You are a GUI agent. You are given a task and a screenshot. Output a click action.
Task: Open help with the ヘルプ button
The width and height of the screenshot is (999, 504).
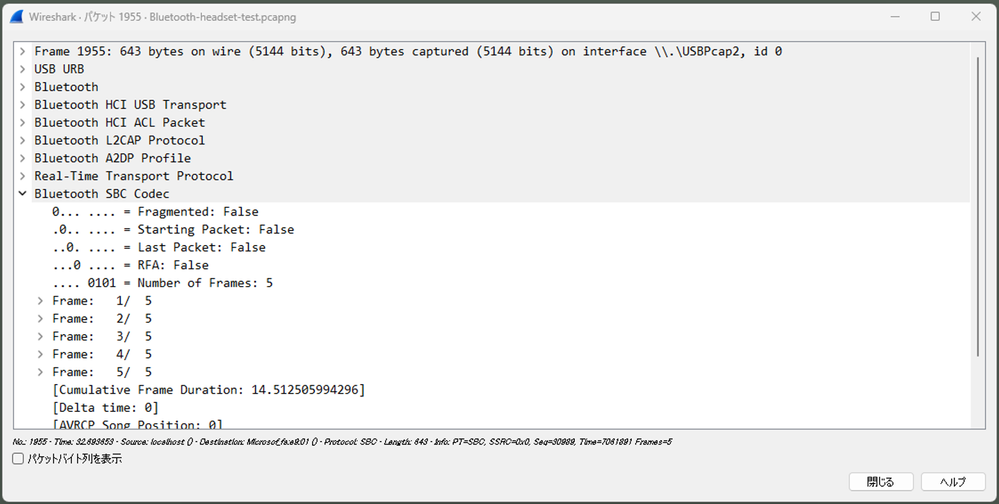[x=953, y=482]
